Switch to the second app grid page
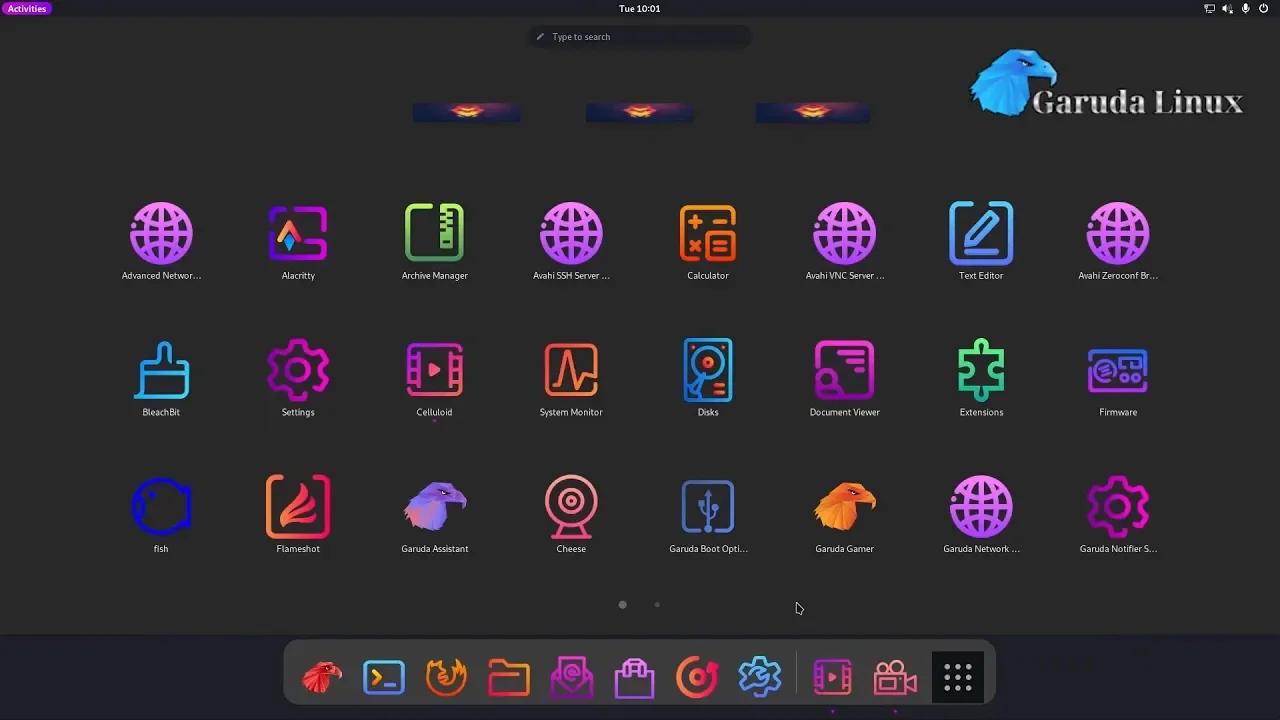1280x720 pixels. (x=657, y=605)
